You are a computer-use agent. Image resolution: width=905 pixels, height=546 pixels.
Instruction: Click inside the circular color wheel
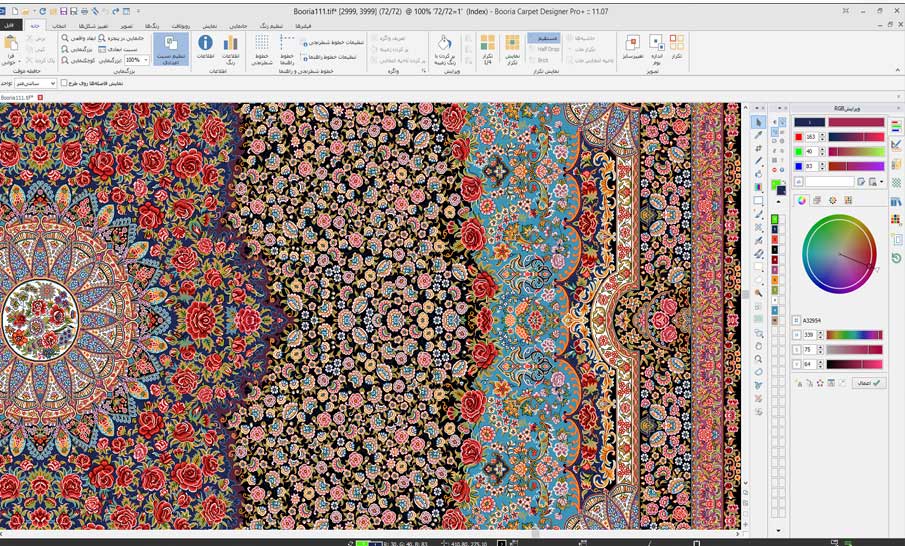coord(839,254)
